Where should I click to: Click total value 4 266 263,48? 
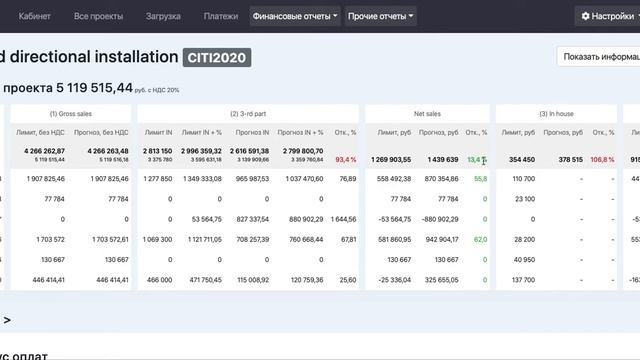click(x=108, y=151)
